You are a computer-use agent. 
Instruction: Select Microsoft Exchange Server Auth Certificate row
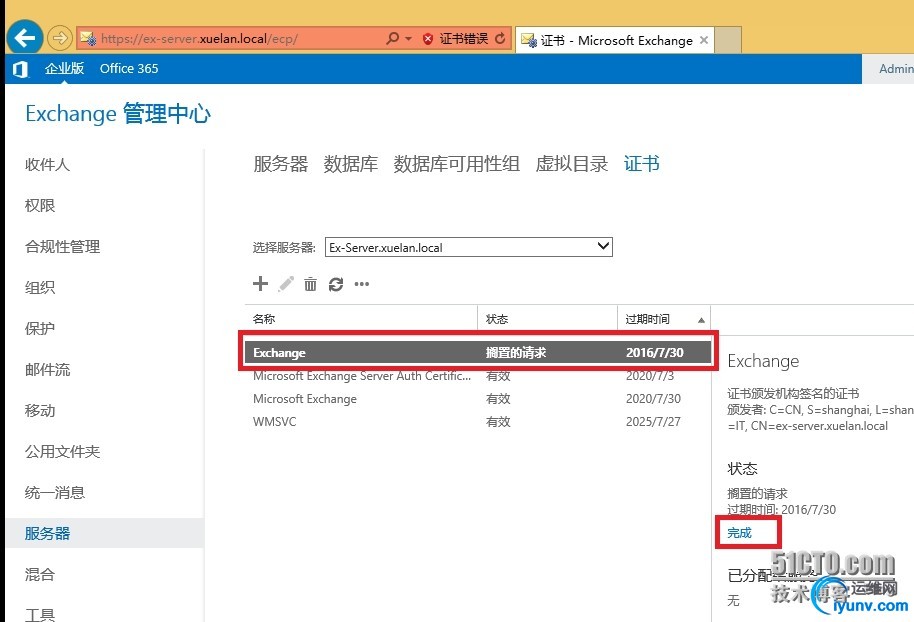(x=478, y=376)
